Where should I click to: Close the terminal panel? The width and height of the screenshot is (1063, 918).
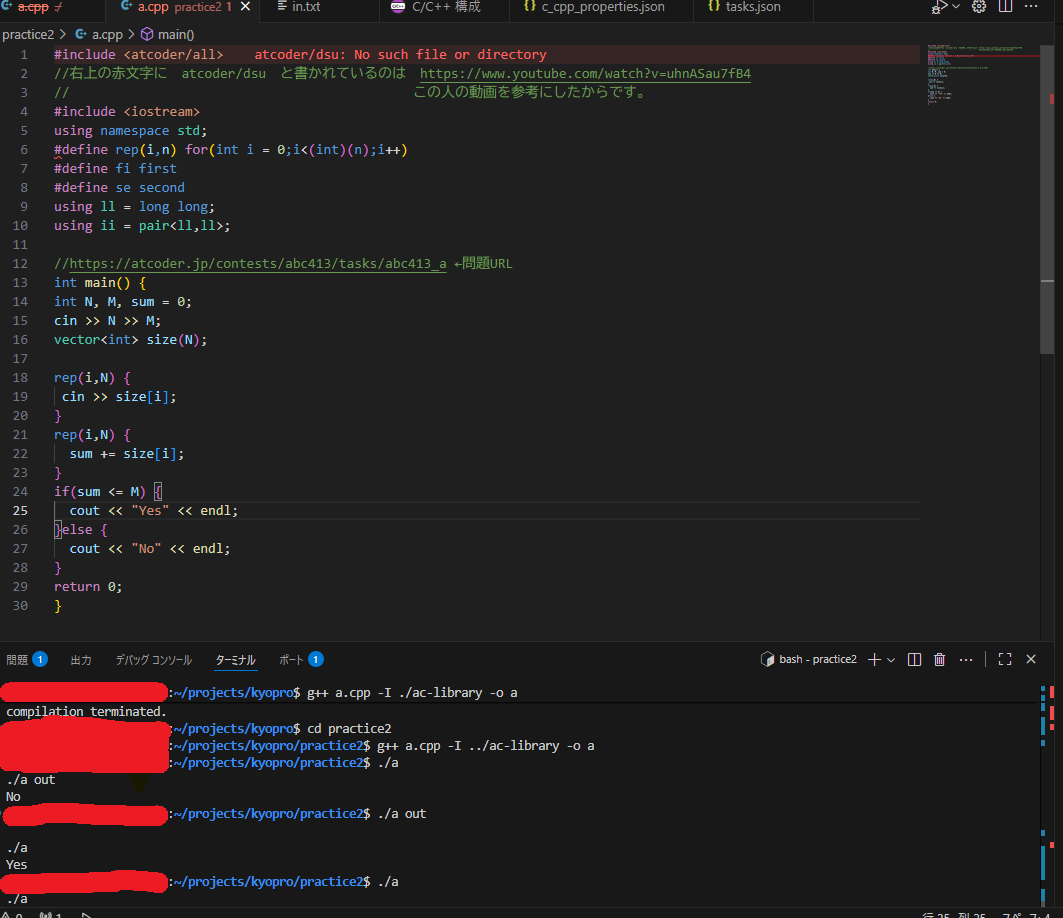[x=1030, y=660]
